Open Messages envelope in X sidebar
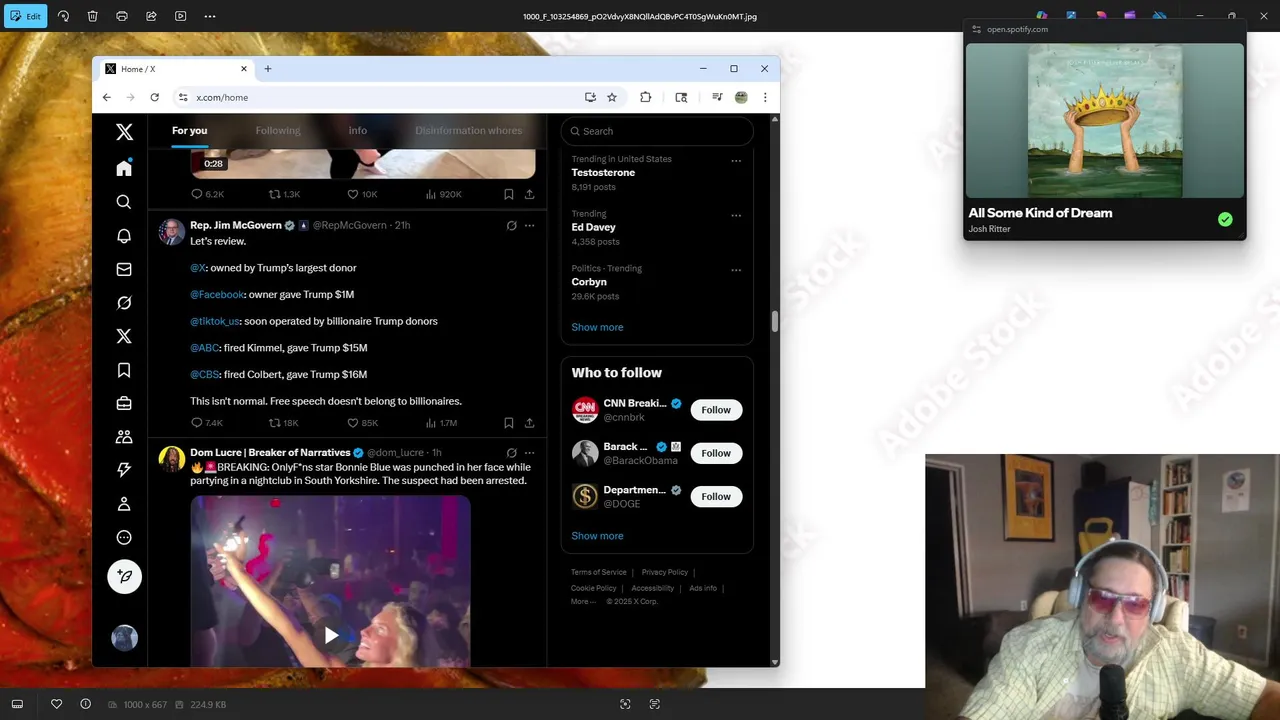This screenshot has height=720, width=1280. (124, 269)
